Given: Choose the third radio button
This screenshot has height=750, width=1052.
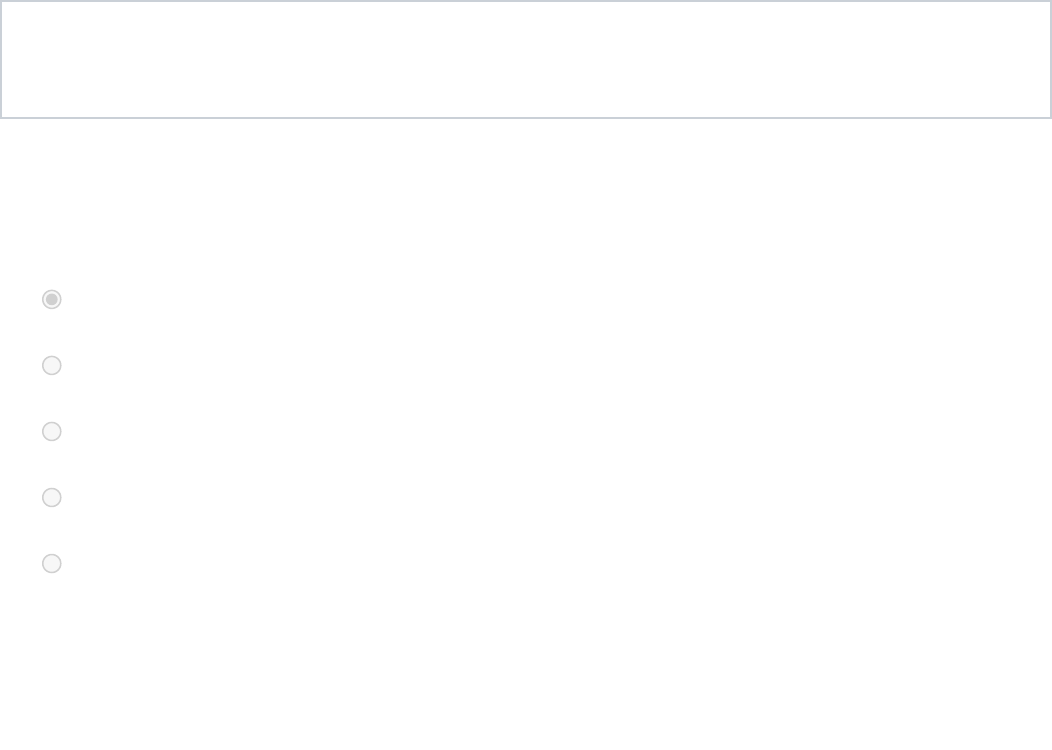Looking at the screenshot, I should [52, 431].
